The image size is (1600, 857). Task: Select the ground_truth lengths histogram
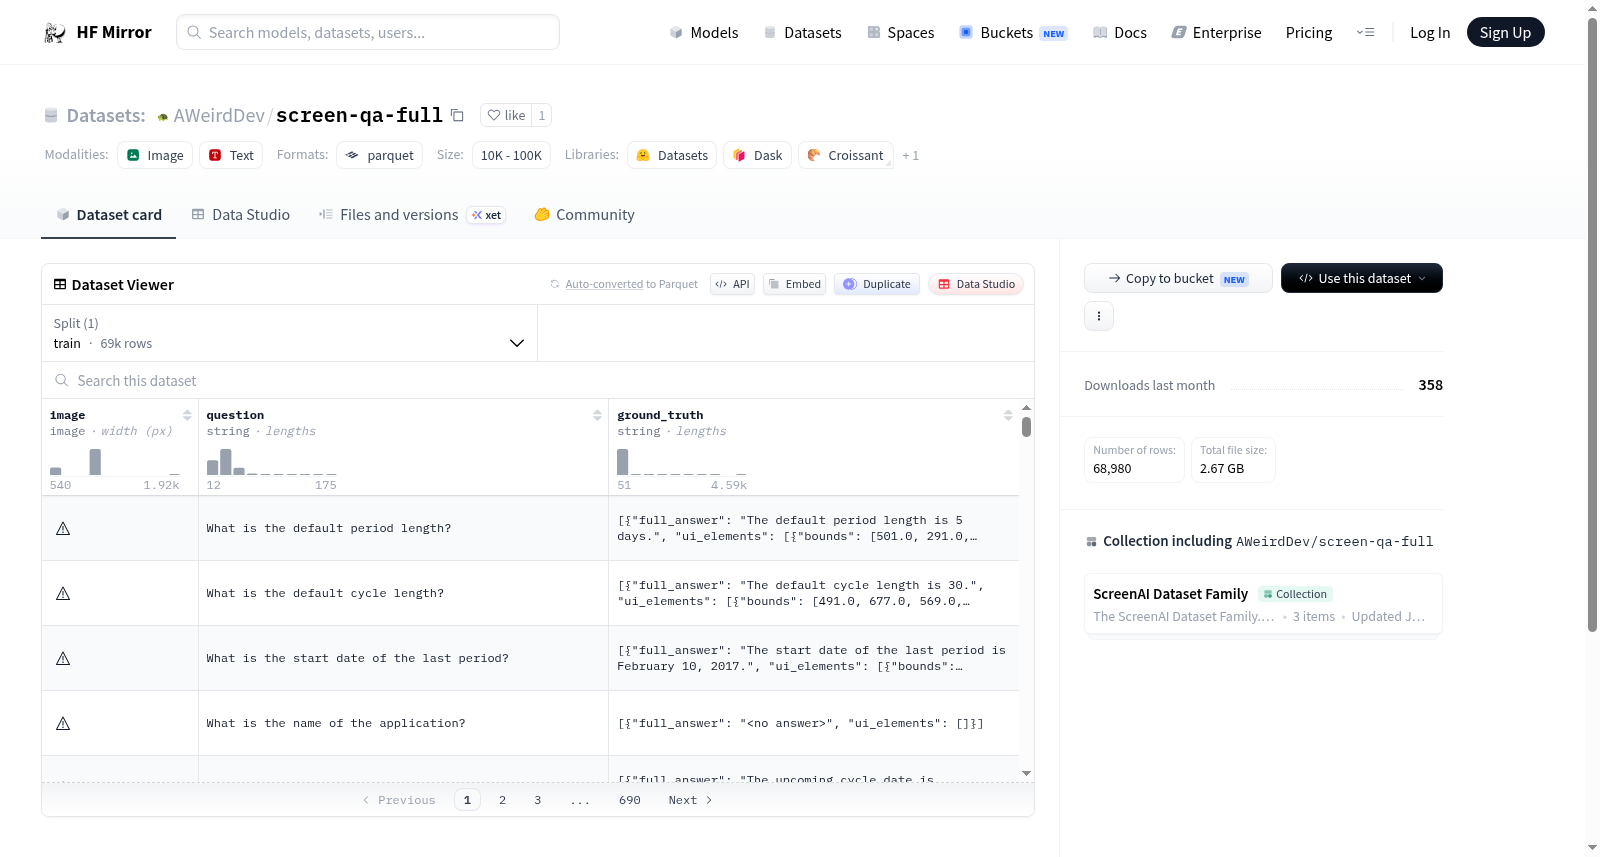pos(681,462)
